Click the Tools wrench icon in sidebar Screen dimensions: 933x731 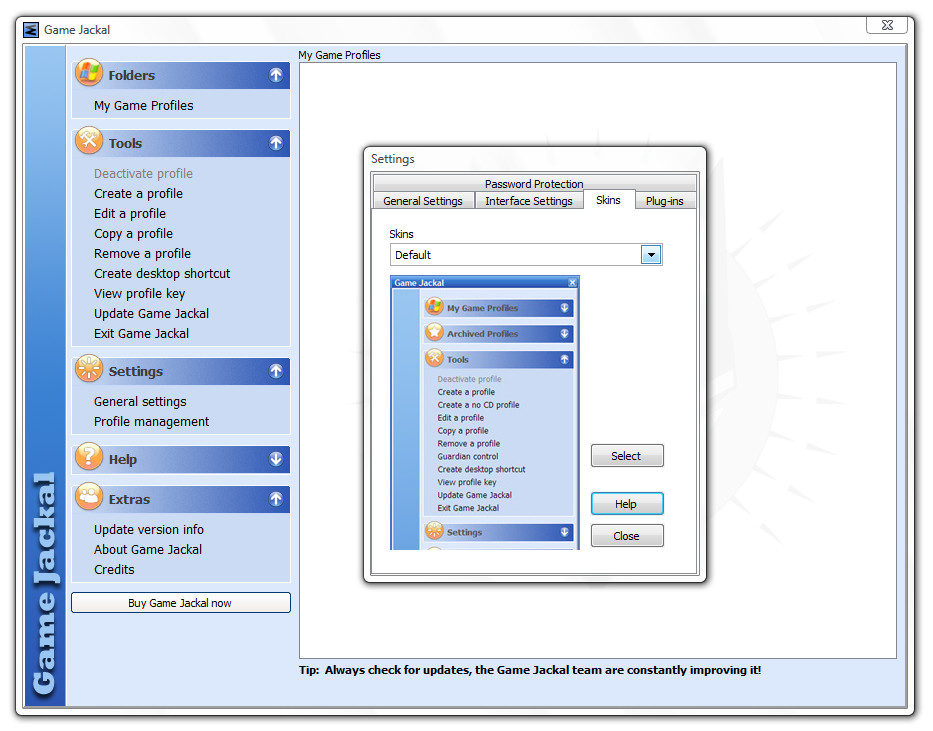click(89, 141)
